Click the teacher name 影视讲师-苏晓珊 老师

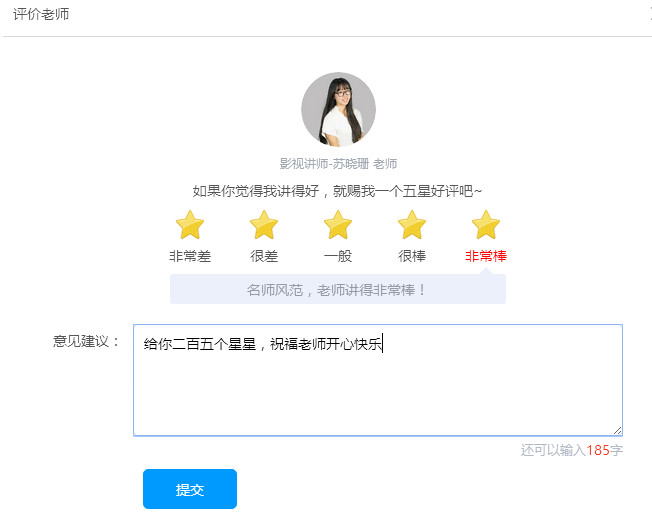(x=338, y=164)
